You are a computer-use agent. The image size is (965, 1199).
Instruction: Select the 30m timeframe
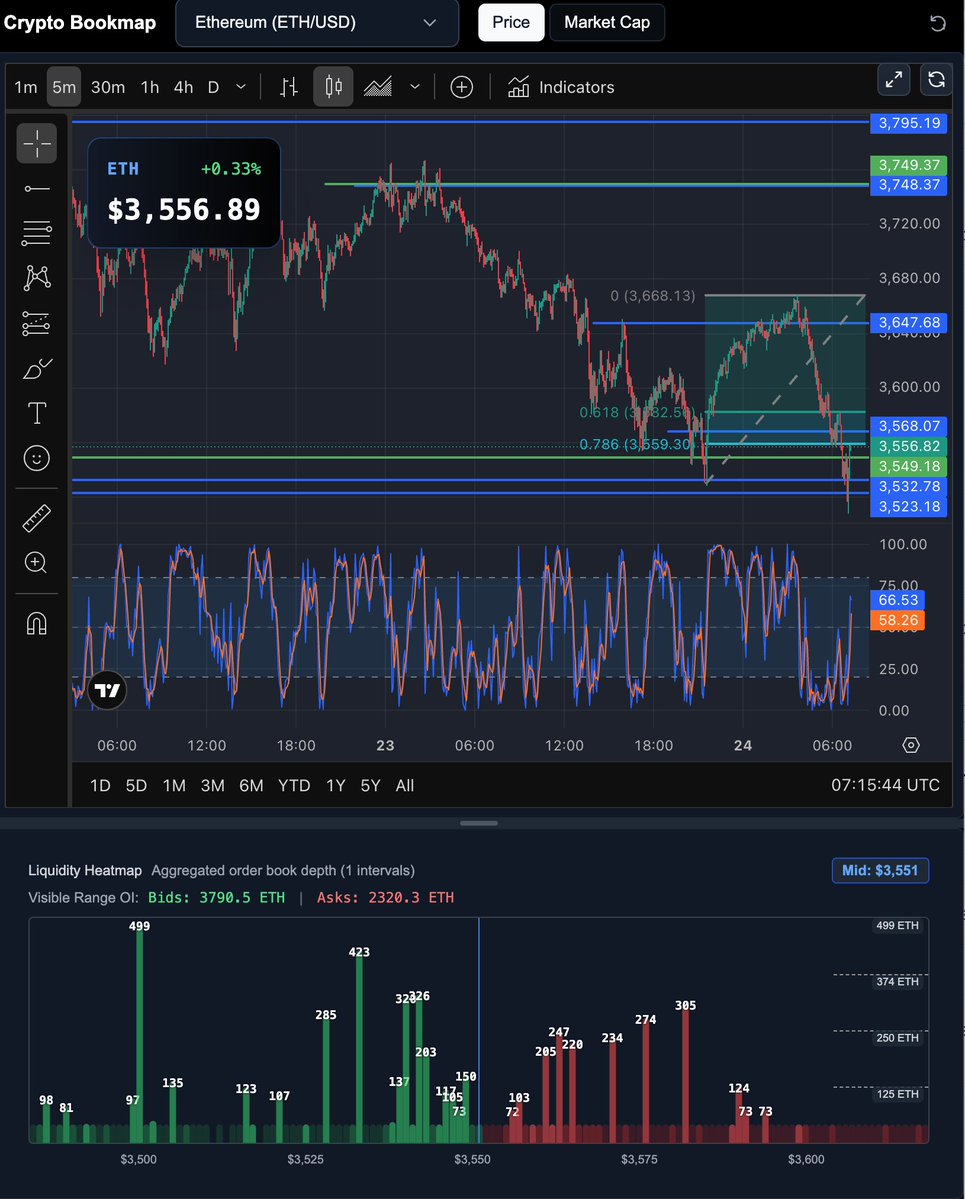point(108,87)
